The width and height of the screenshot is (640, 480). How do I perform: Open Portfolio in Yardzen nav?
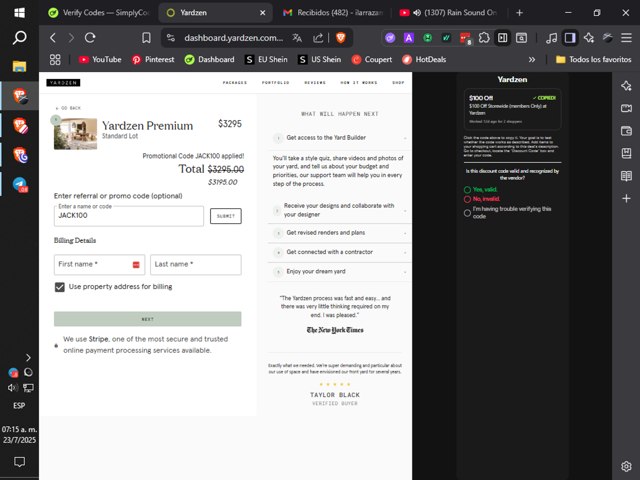coord(276,82)
